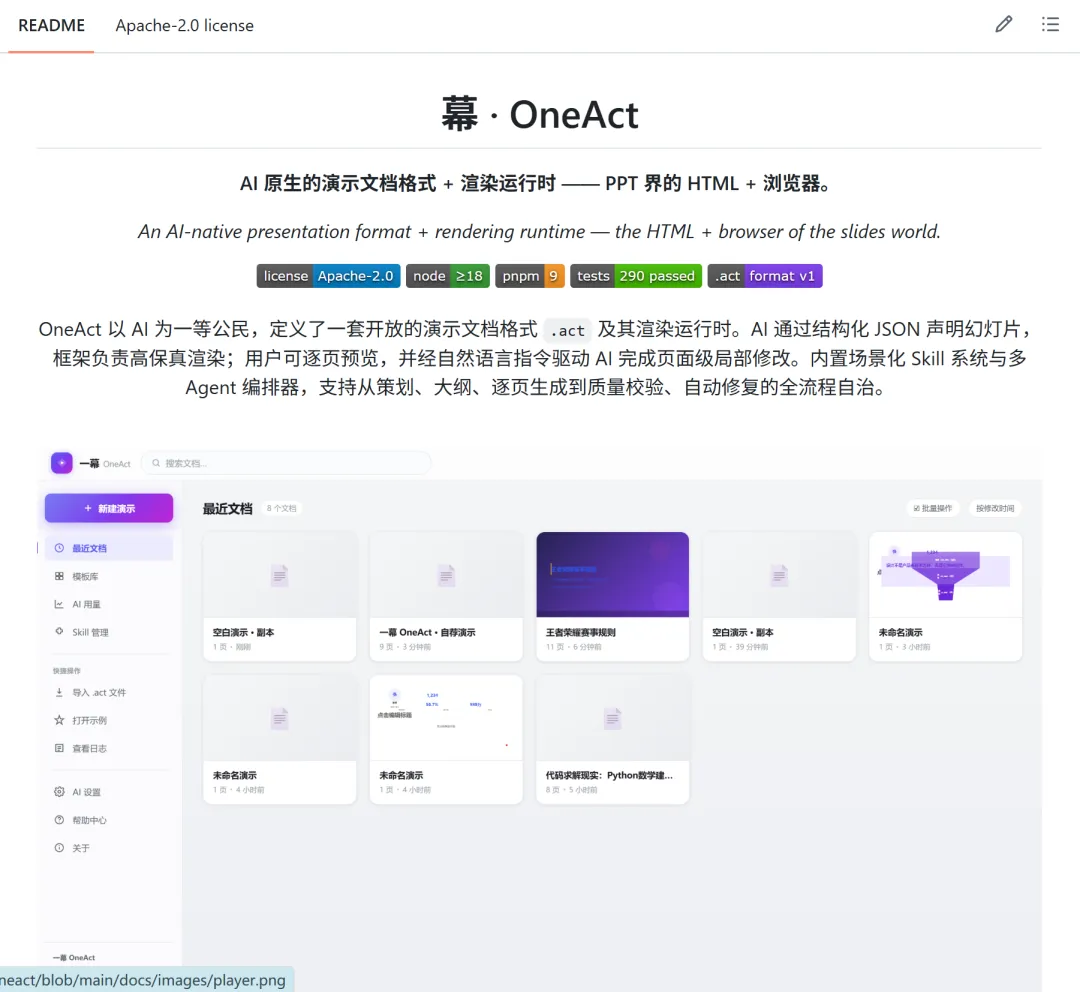Click the tests 290 passed badge
The height and width of the screenshot is (992, 1080).
tap(636, 276)
